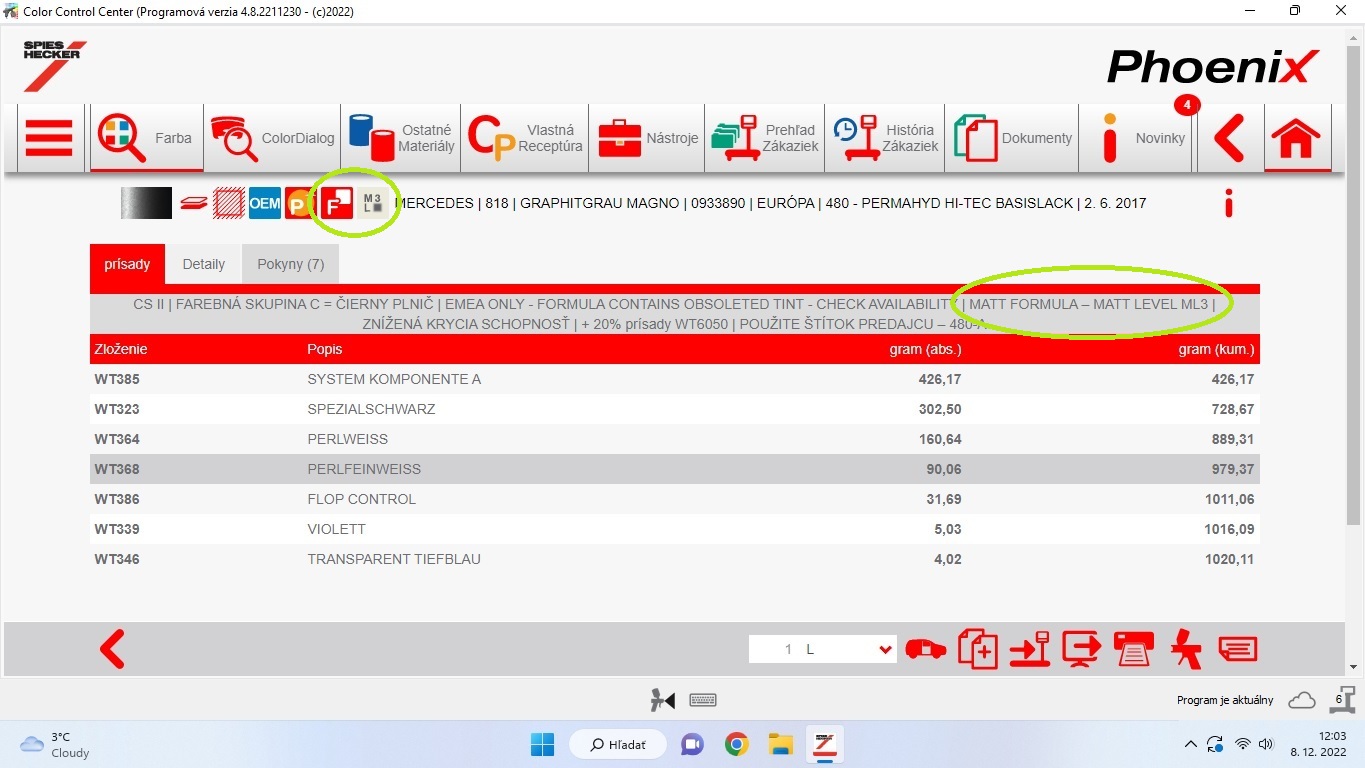Switch to the prísady tab

coord(127,264)
